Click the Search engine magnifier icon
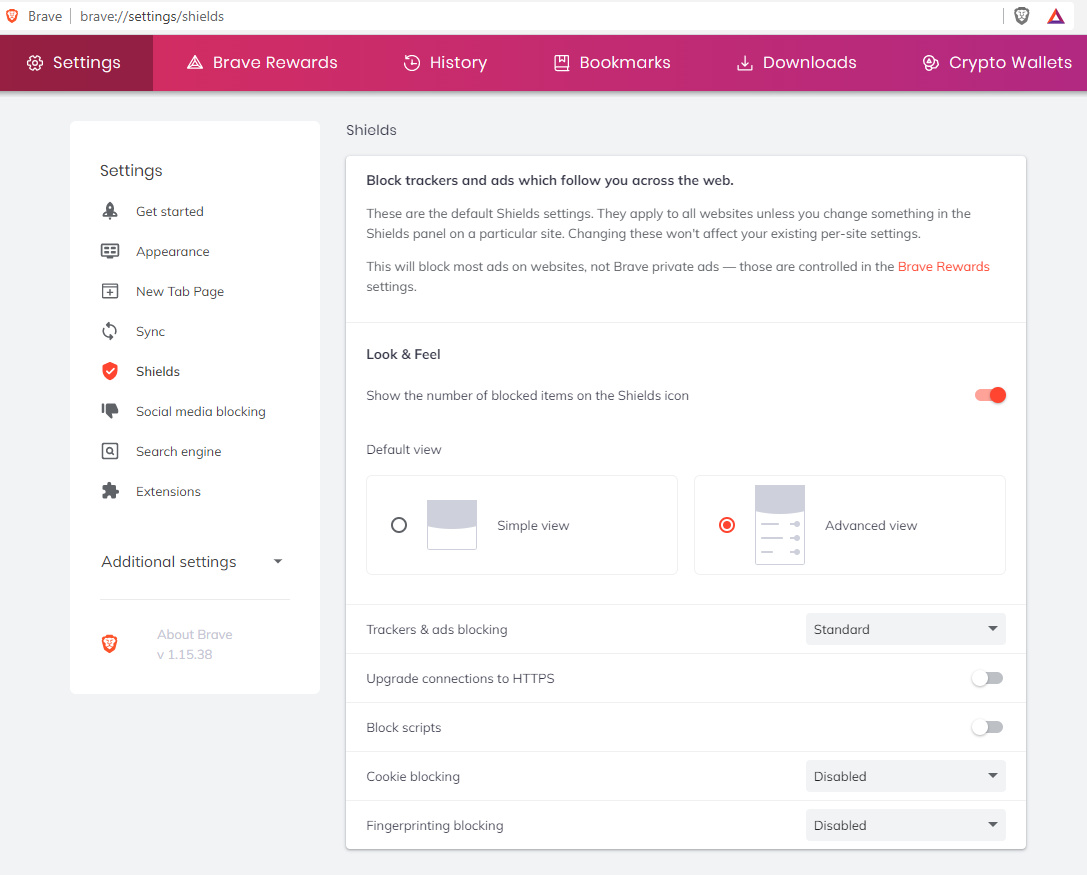This screenshot has height=875, width=1087. click(x=110, y=451)
